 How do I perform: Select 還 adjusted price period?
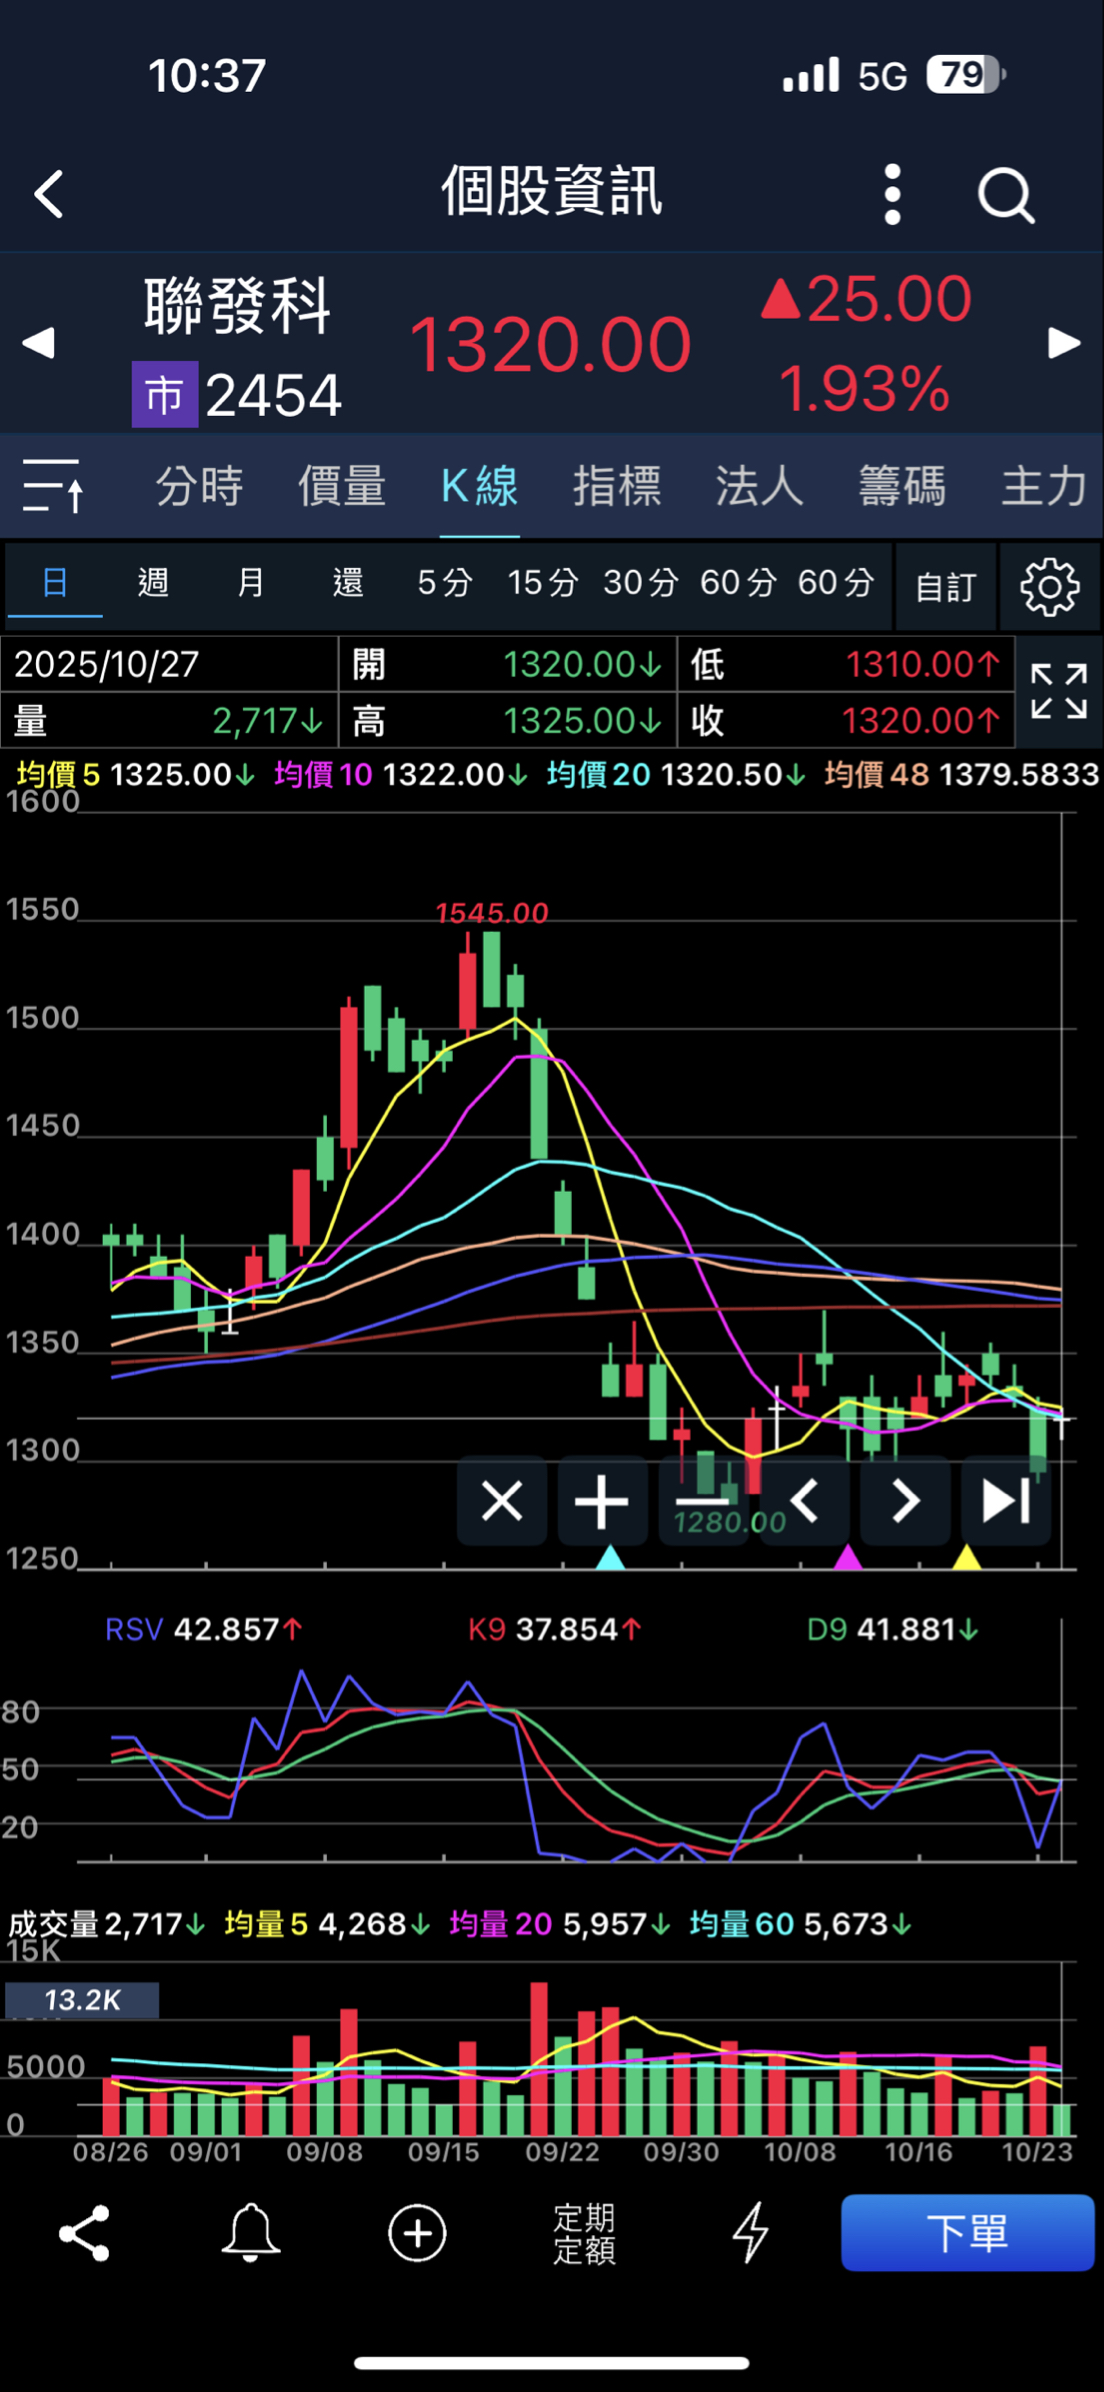348,582
